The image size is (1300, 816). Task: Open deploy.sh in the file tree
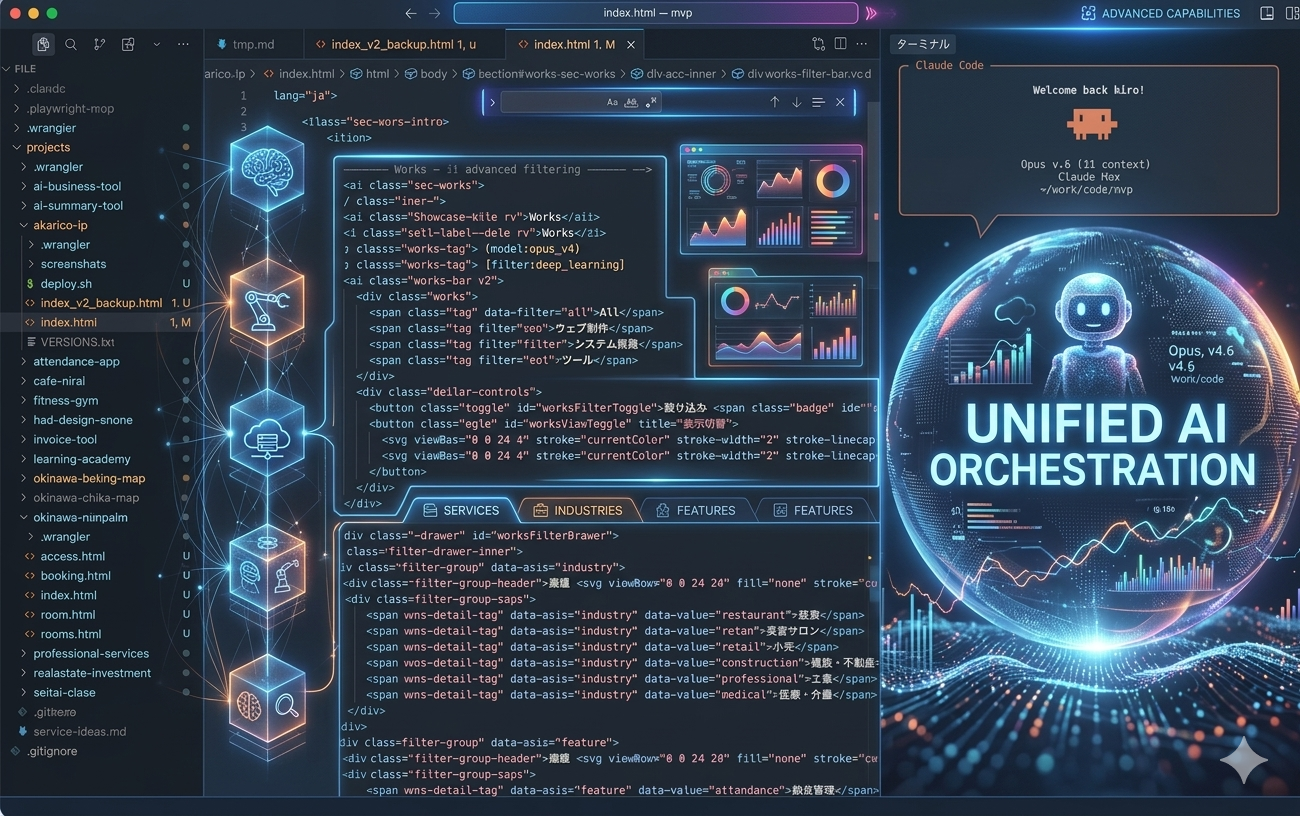pyautogui.click(x=66, y=284)
